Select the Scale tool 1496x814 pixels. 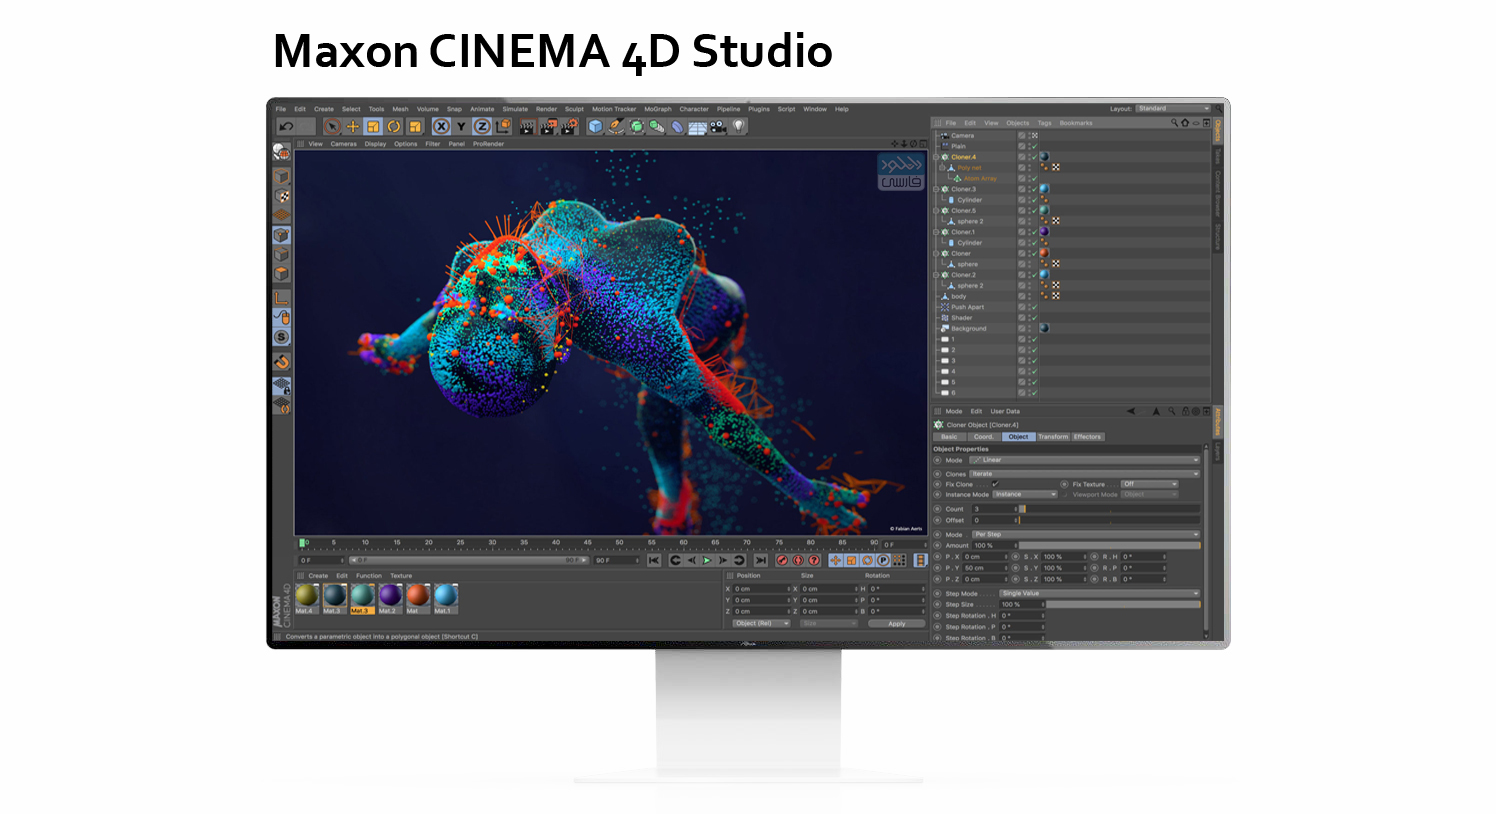click(373, 126)
